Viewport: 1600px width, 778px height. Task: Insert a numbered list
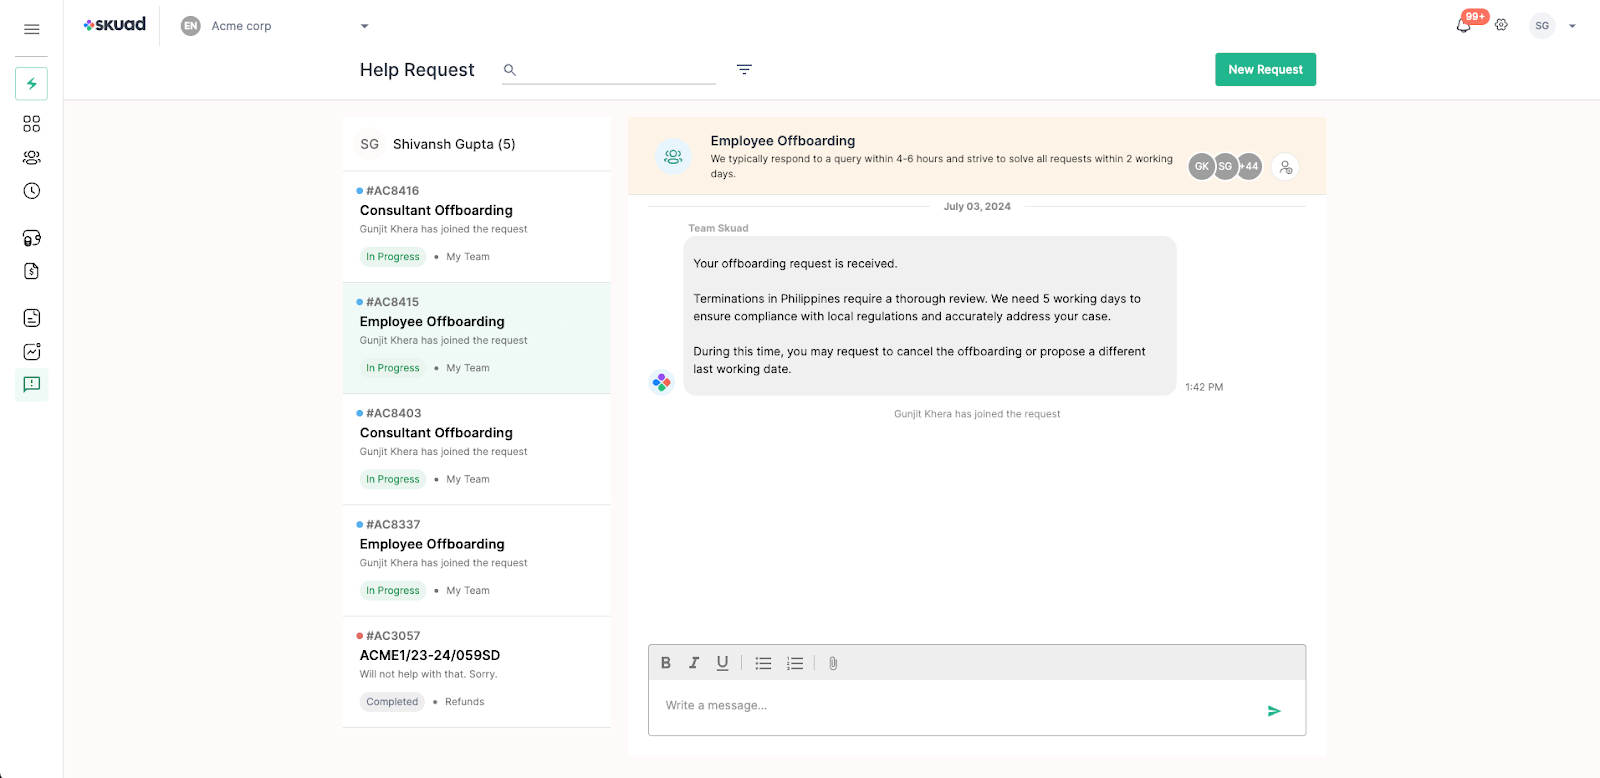(795, 663)
